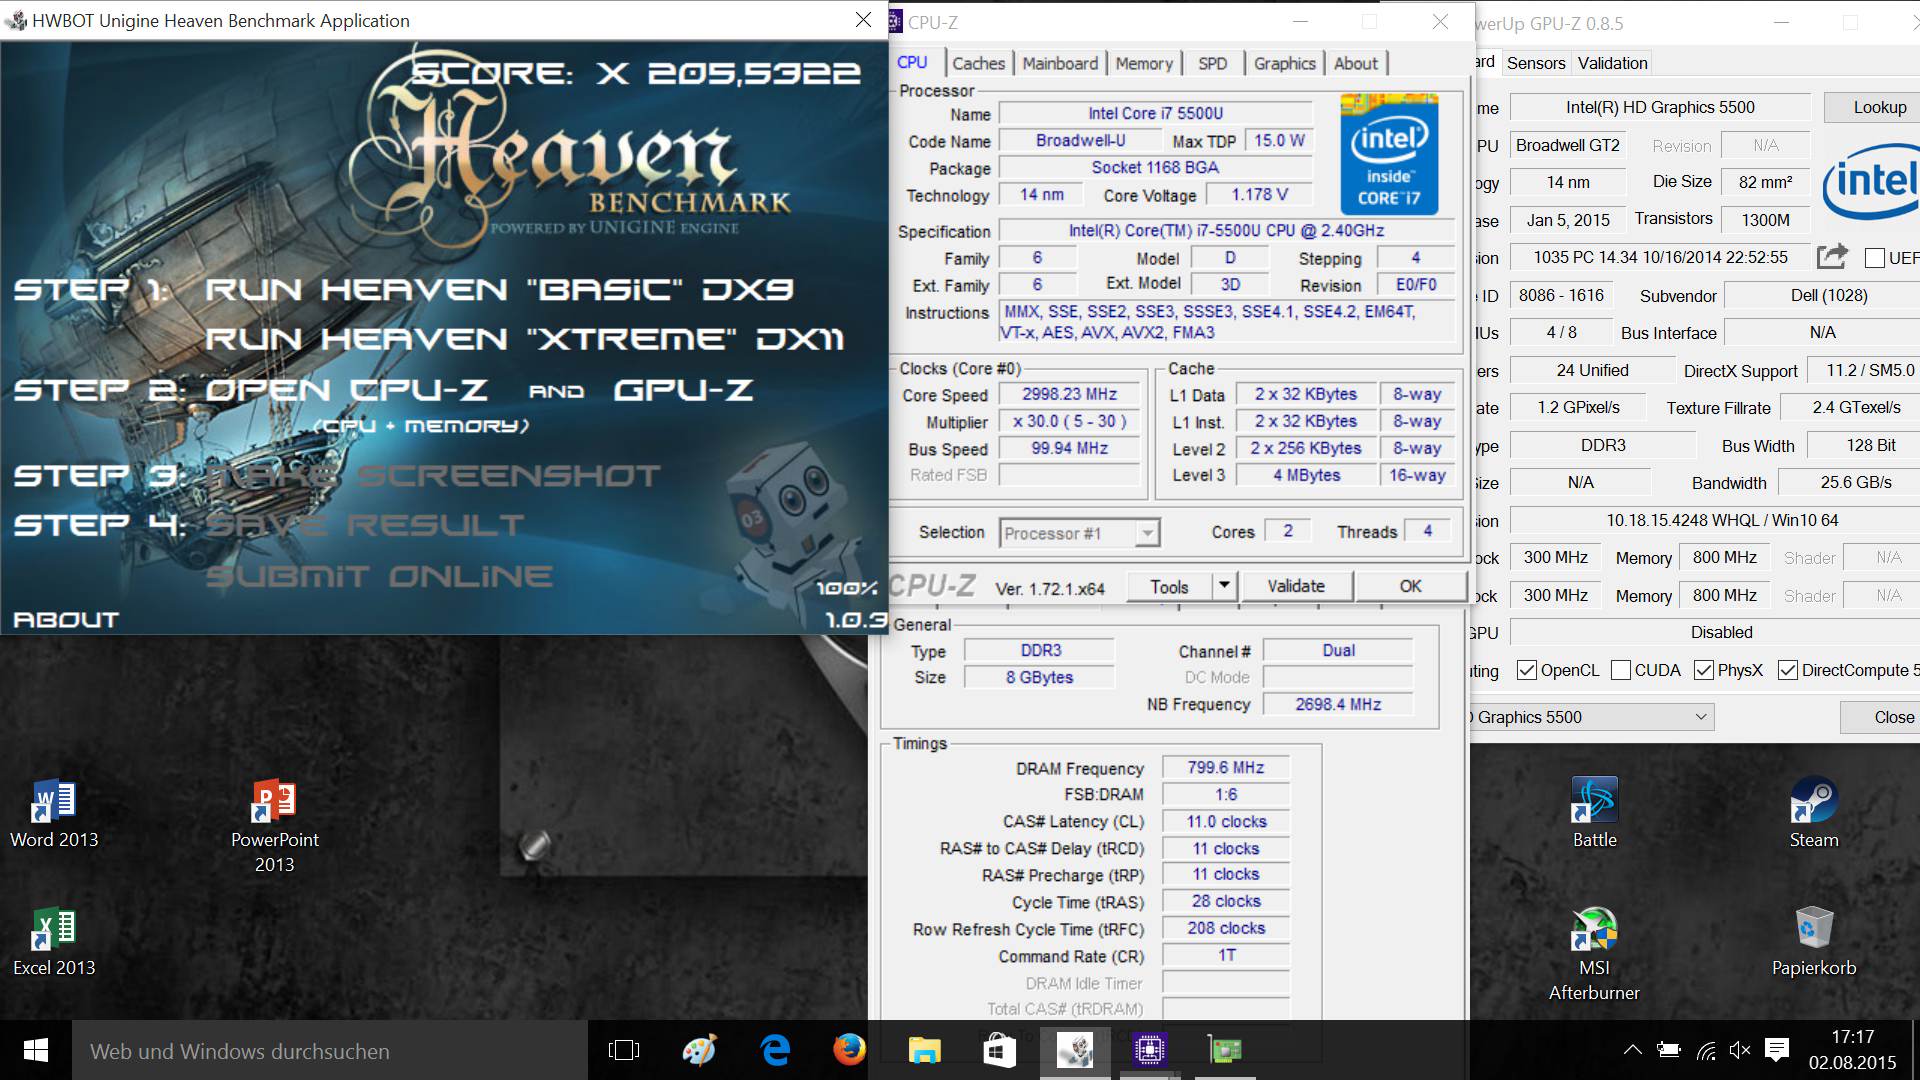Open Excel 2013 desktop shortcut
1920x1080 pixels.
click(x=54, y=941)
